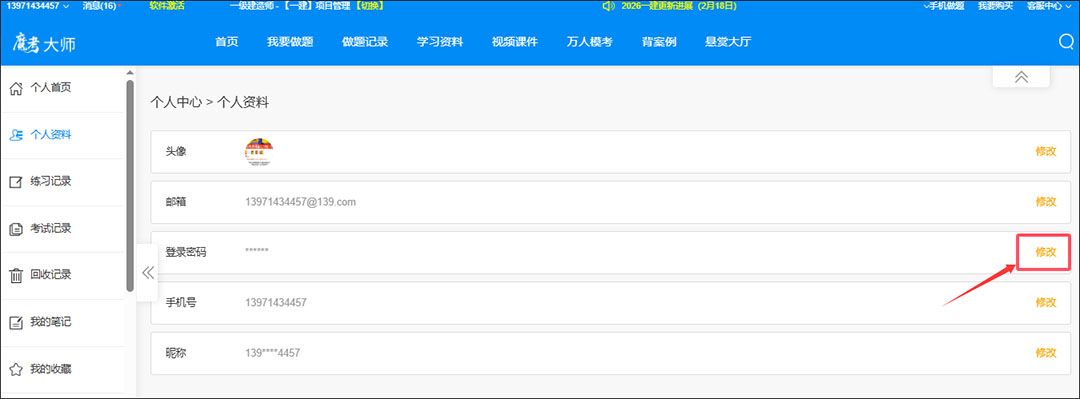This screenshot has height=399, width=1080.
Task: Click the 【切换】 subject switch link
Action: [369, 6]
